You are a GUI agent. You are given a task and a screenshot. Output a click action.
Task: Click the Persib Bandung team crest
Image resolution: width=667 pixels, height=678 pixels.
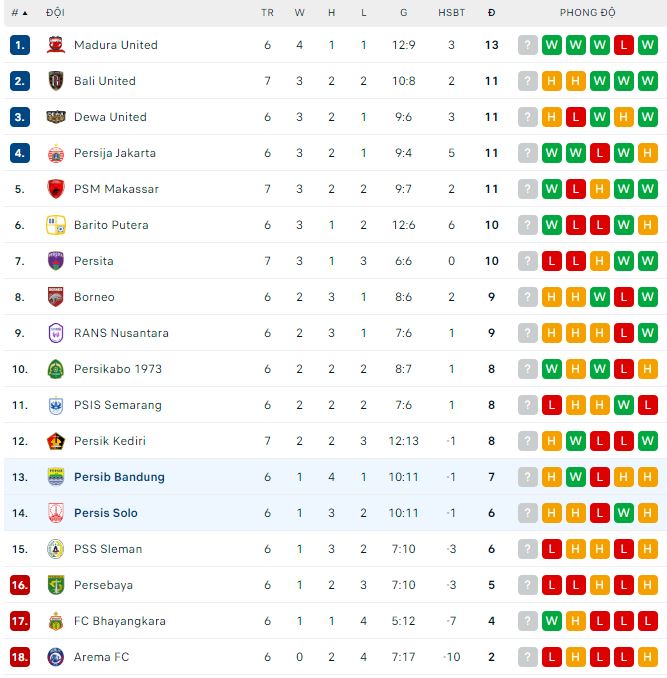(56, 477)
